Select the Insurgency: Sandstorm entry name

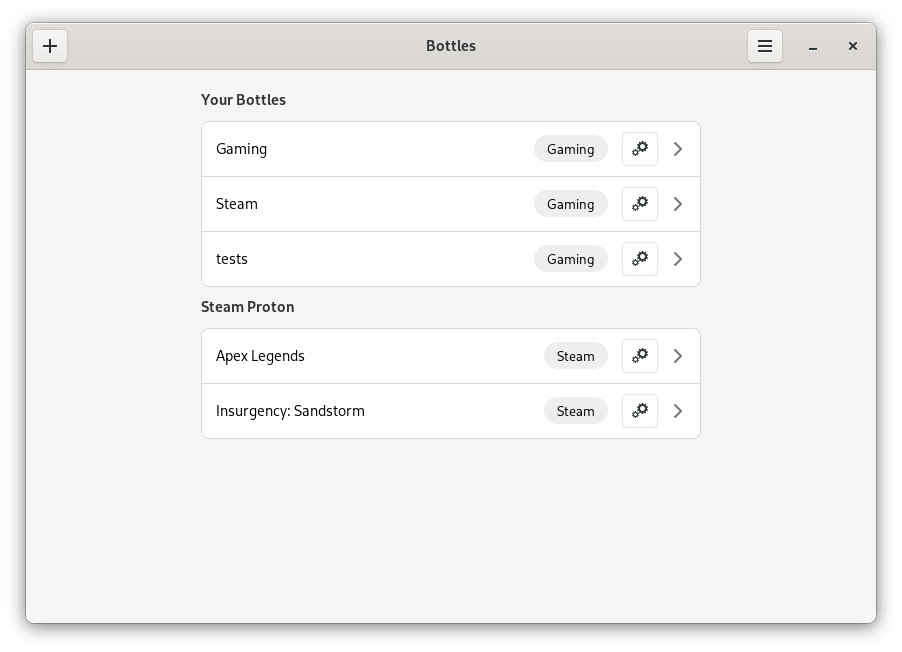pyautogui.click(x=290, y=411)
